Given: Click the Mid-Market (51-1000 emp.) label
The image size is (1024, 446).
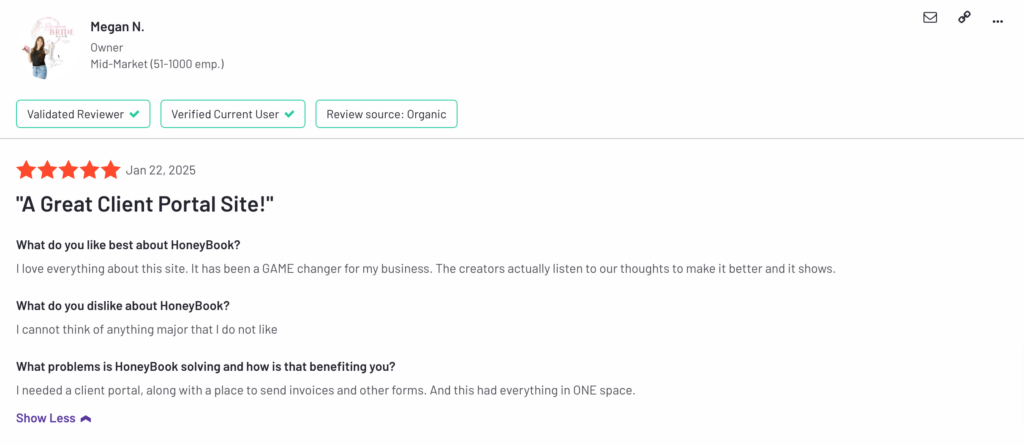Looking at the screenshot, I should 157,64.
